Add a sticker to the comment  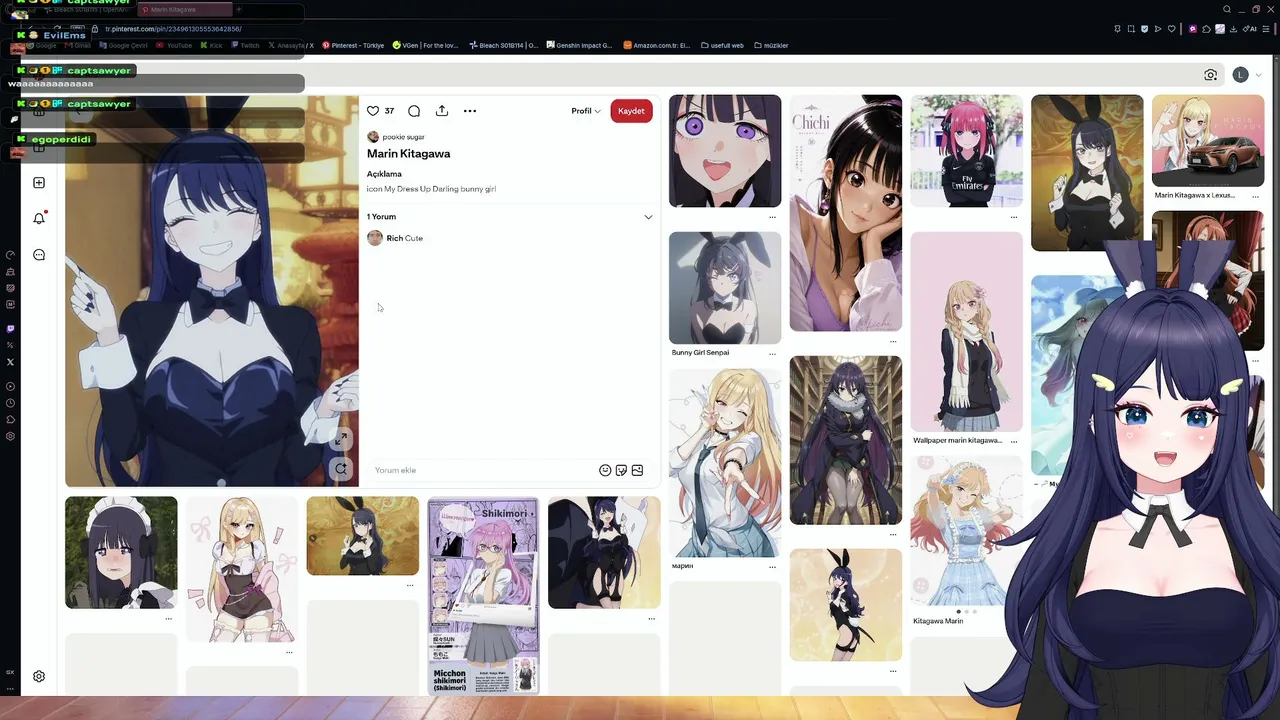coord(621,470)
